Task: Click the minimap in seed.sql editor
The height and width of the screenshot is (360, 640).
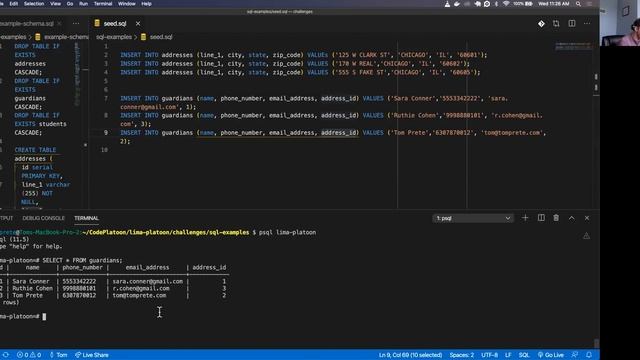Action: (x=573, y=47)
